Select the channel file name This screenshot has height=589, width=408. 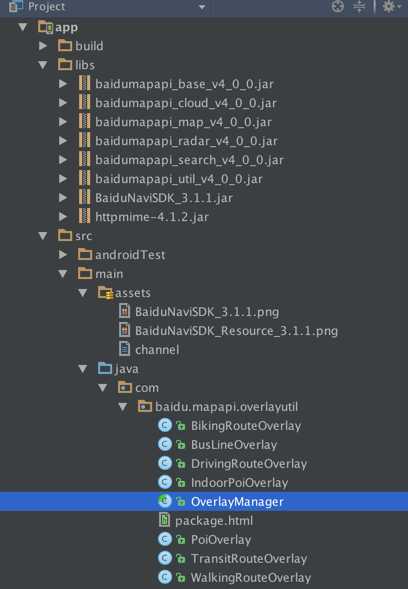(157, 350)
